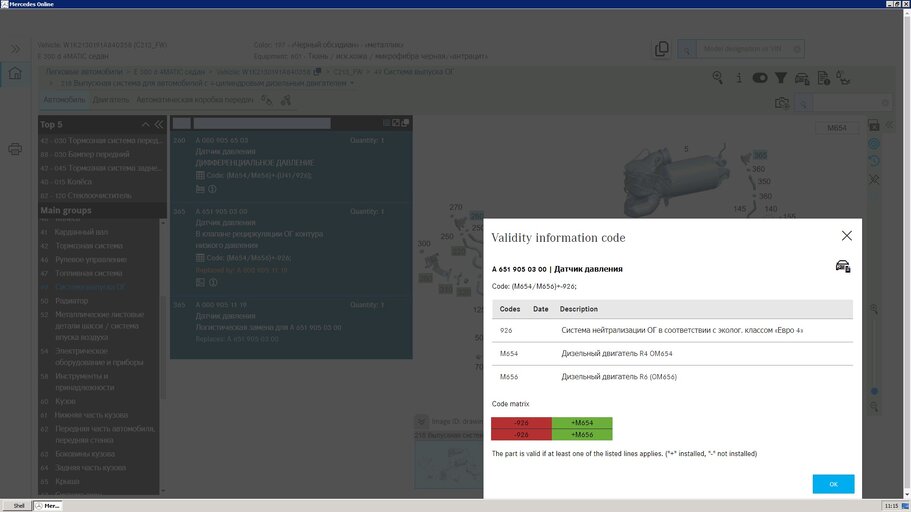Viewport: 911px width, 512px height.
Task: Sort by the Codes column header
Action: point(510,309)
